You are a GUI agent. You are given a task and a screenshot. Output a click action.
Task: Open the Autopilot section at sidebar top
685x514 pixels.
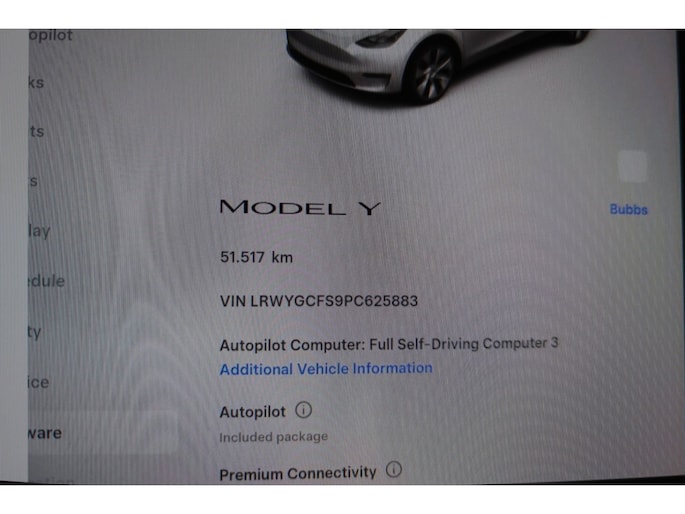(50, 36)
